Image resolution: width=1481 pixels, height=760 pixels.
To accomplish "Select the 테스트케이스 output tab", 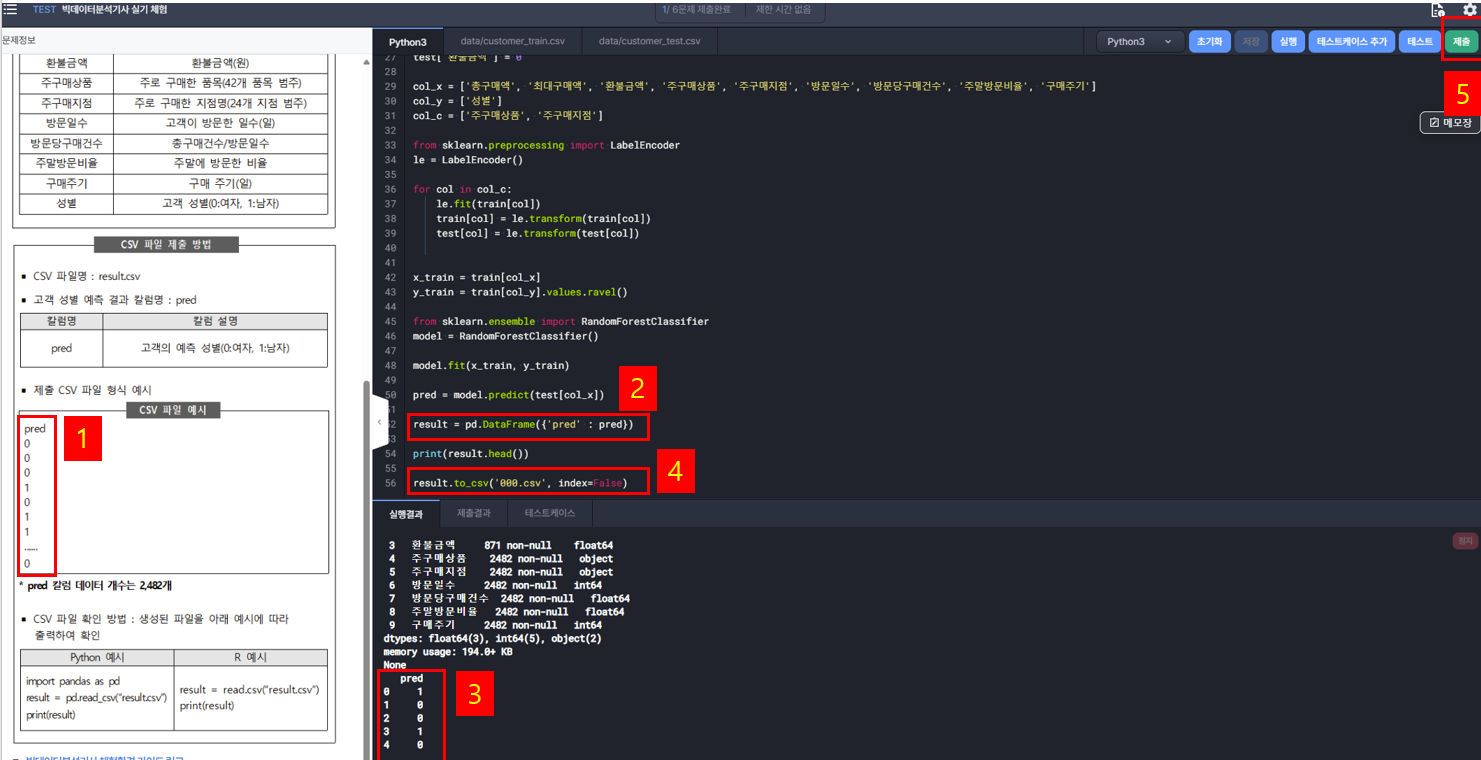I will click(550, 514).
